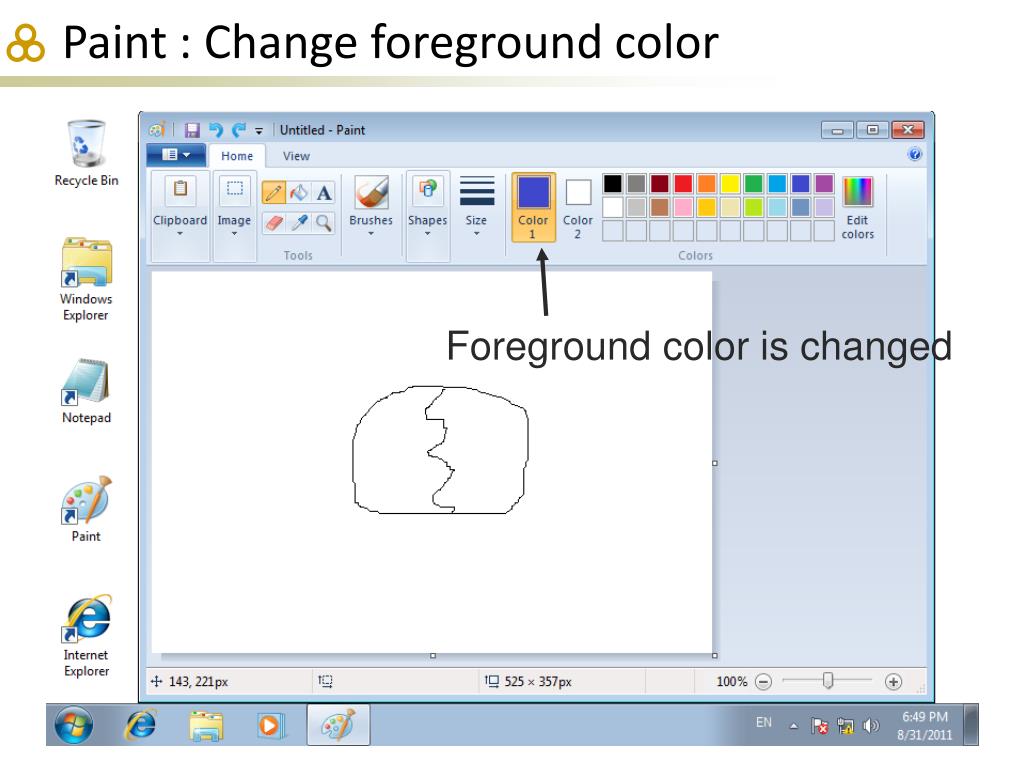
Task: Select the Color 2 background button
Action: pyautogui.click(x=578, y=207)
